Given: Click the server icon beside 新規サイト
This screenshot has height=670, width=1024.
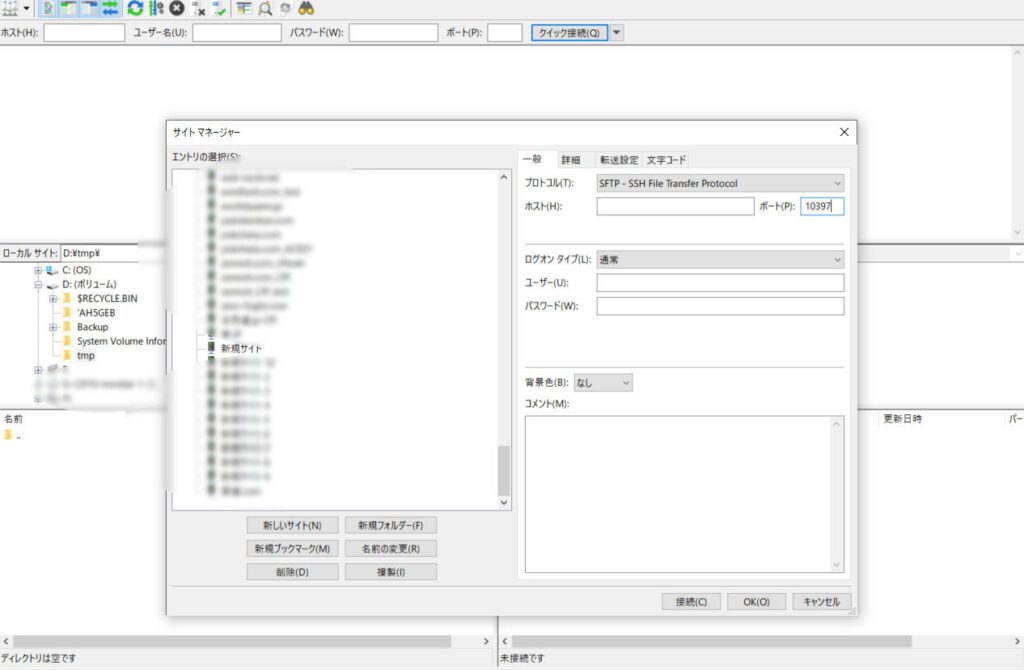Looking at the screenshot, I should (x=211, y=347).
